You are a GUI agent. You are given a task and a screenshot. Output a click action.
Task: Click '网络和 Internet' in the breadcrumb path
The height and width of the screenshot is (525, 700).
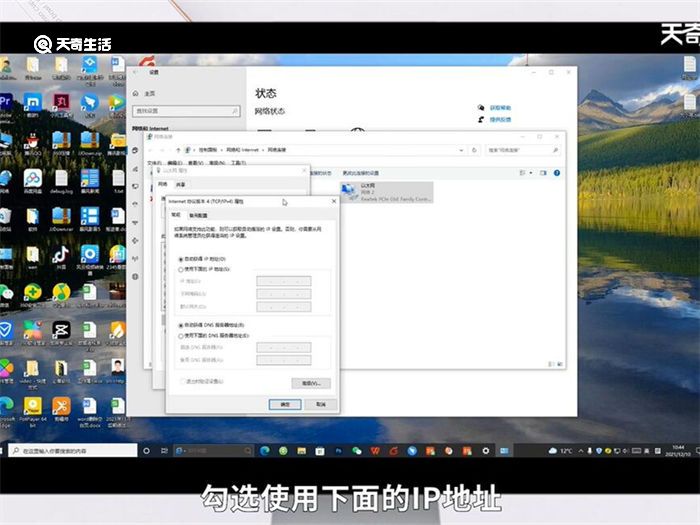coord(242,150)
